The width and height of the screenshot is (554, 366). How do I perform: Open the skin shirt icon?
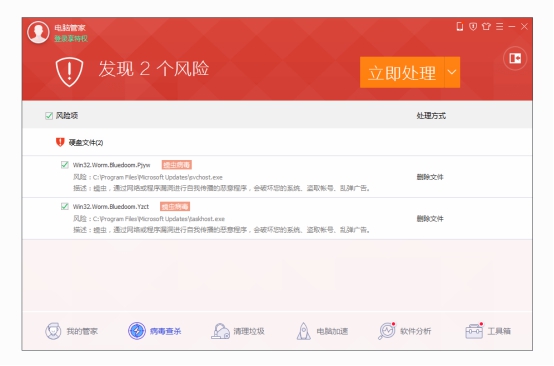(x=486, y=26)
